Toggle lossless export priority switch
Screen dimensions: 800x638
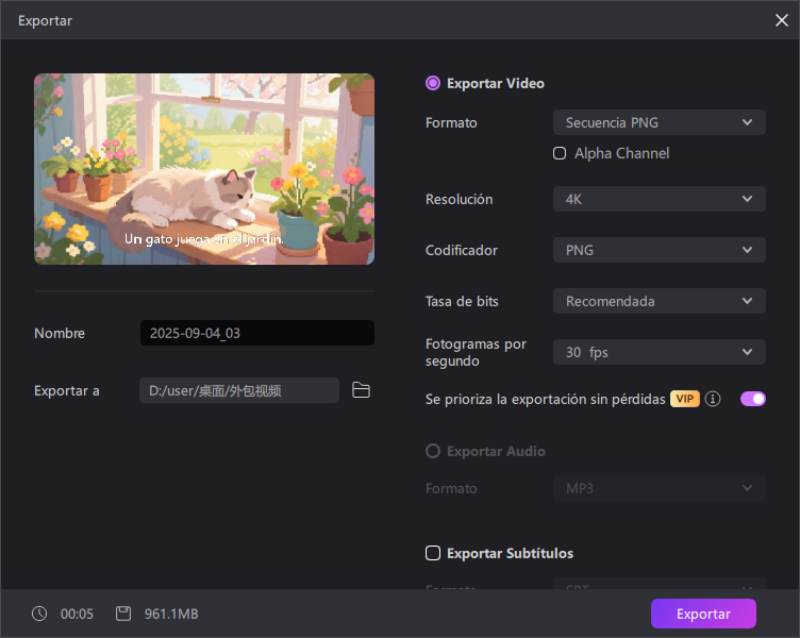pyautogui.click(x=752, y=399)
